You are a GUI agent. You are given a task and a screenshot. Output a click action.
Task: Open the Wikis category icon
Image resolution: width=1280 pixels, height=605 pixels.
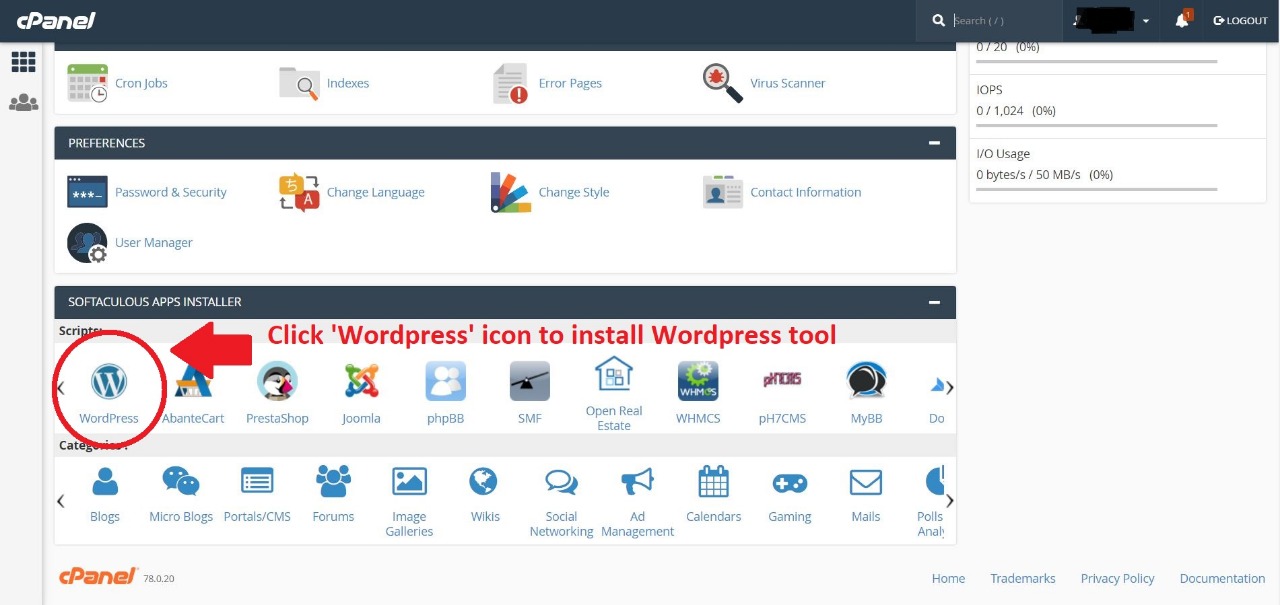click(485, 482)
